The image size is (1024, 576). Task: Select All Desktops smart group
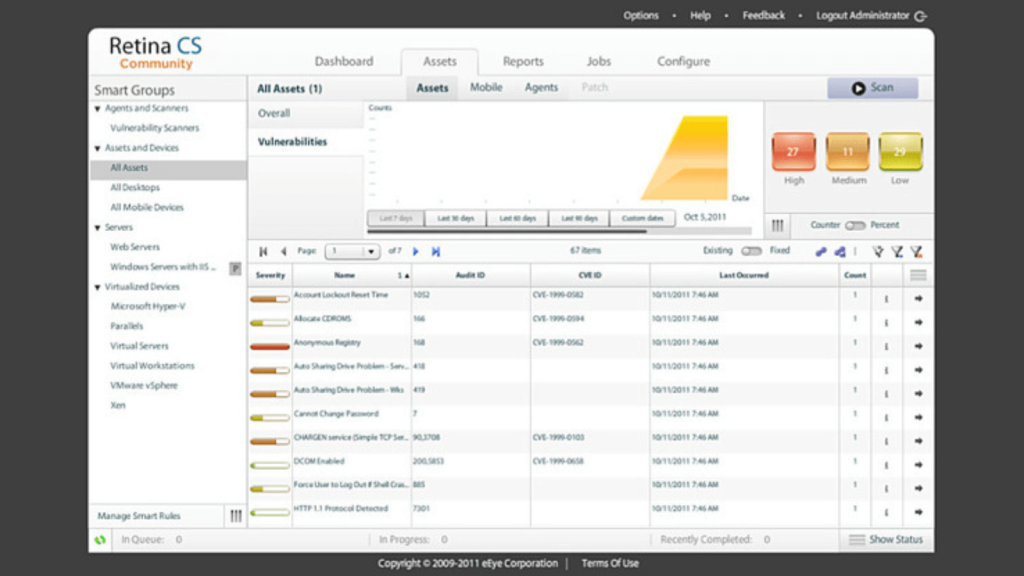point(135,187)
